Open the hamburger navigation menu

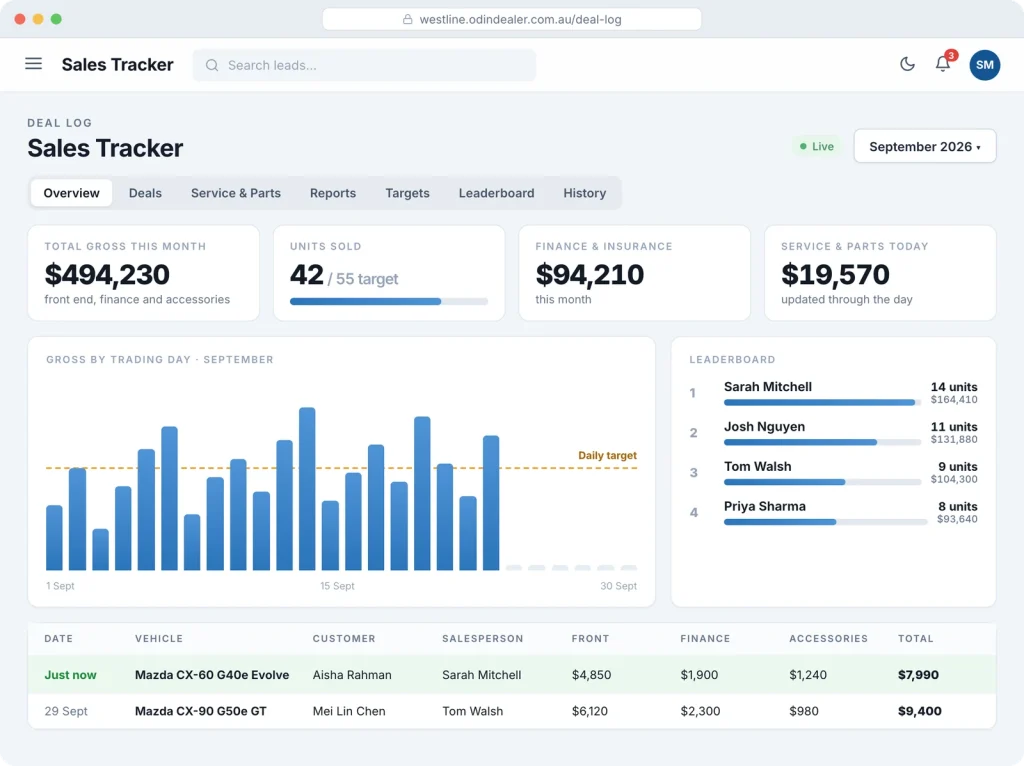point(33,64)
